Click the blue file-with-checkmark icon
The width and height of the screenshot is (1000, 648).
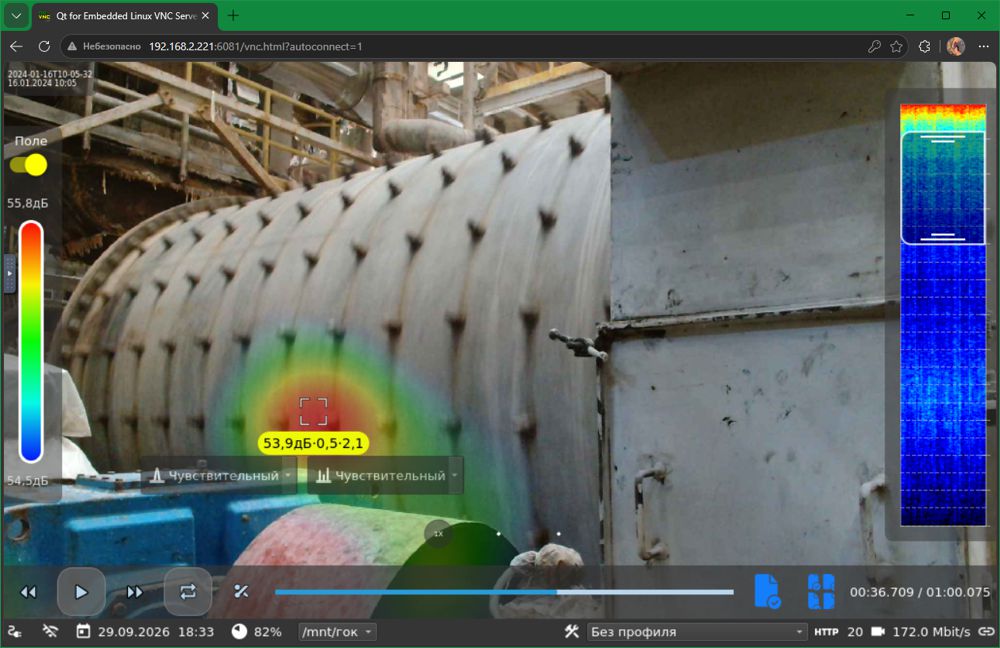pos(767,591)
